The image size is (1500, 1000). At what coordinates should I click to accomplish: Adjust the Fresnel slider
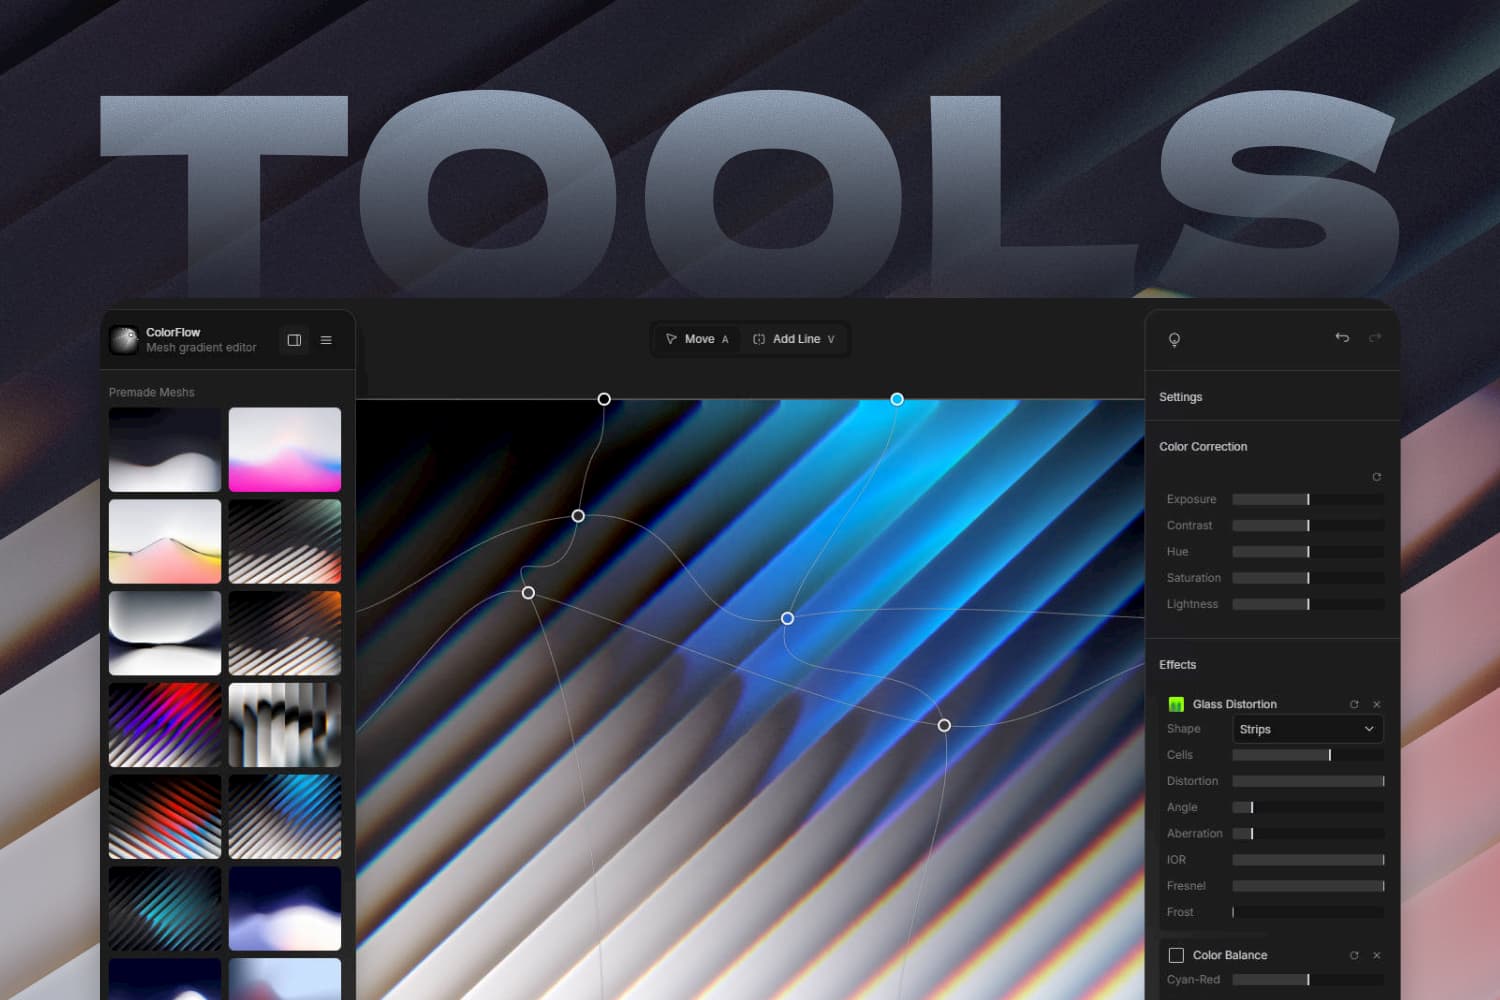1308,886
